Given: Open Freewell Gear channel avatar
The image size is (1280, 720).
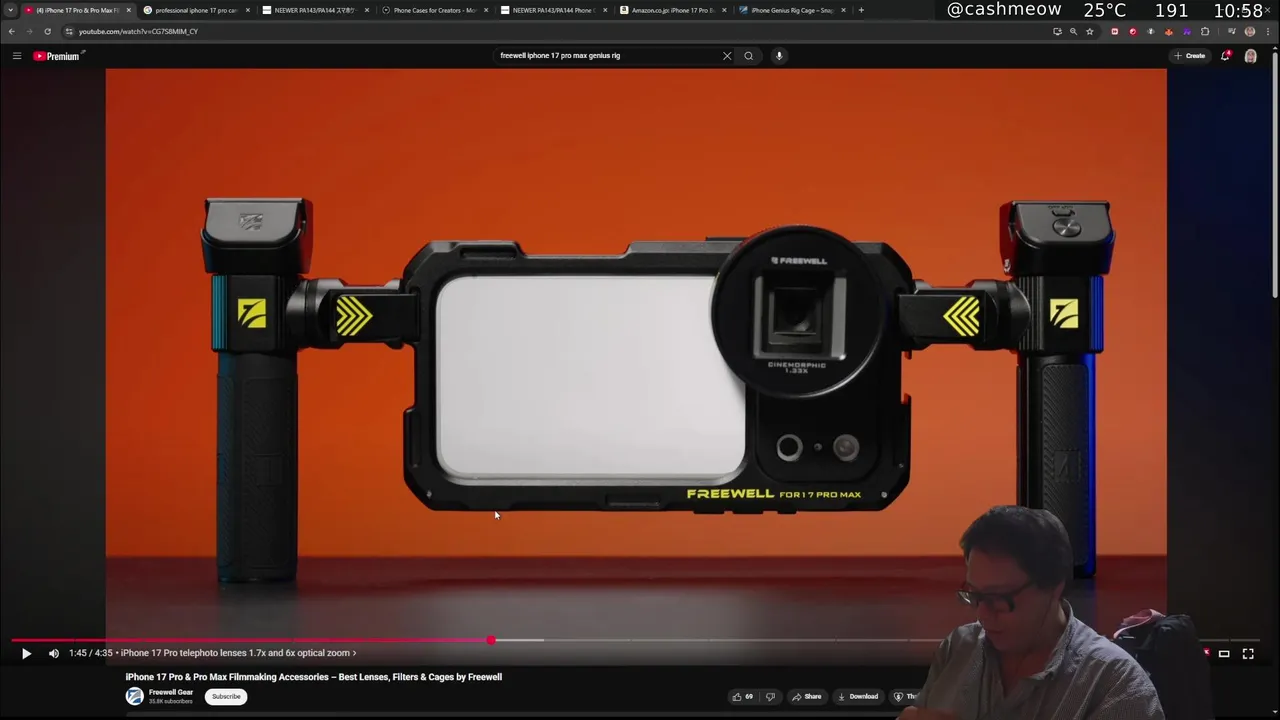Looking at the screenshot, I should (x=134, y=696).
